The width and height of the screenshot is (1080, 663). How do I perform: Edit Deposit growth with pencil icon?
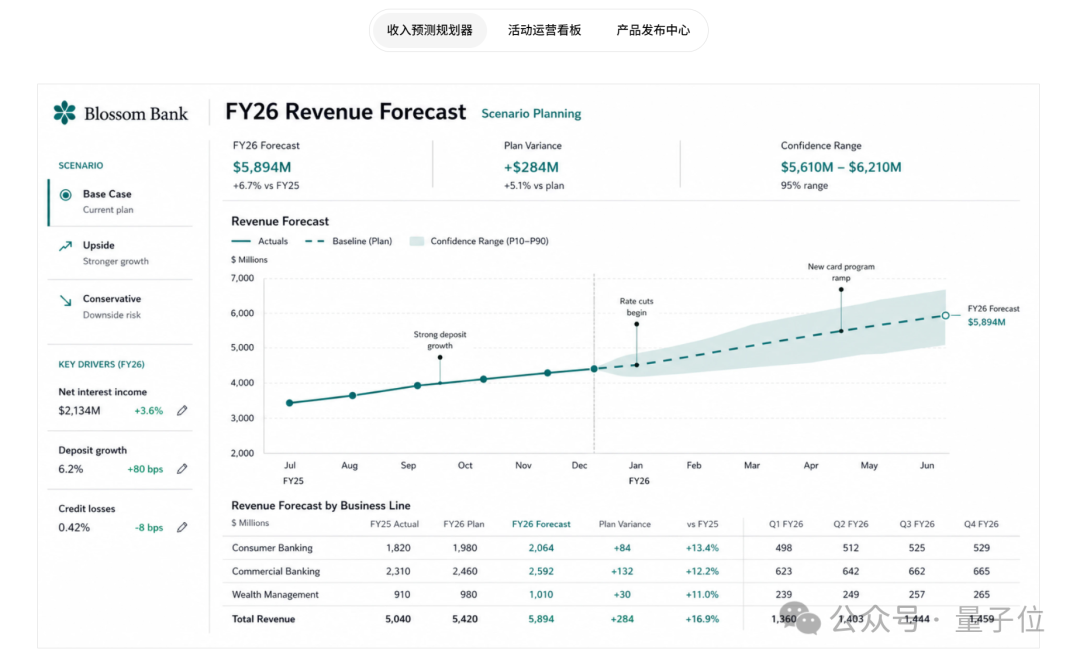point(182,469)
